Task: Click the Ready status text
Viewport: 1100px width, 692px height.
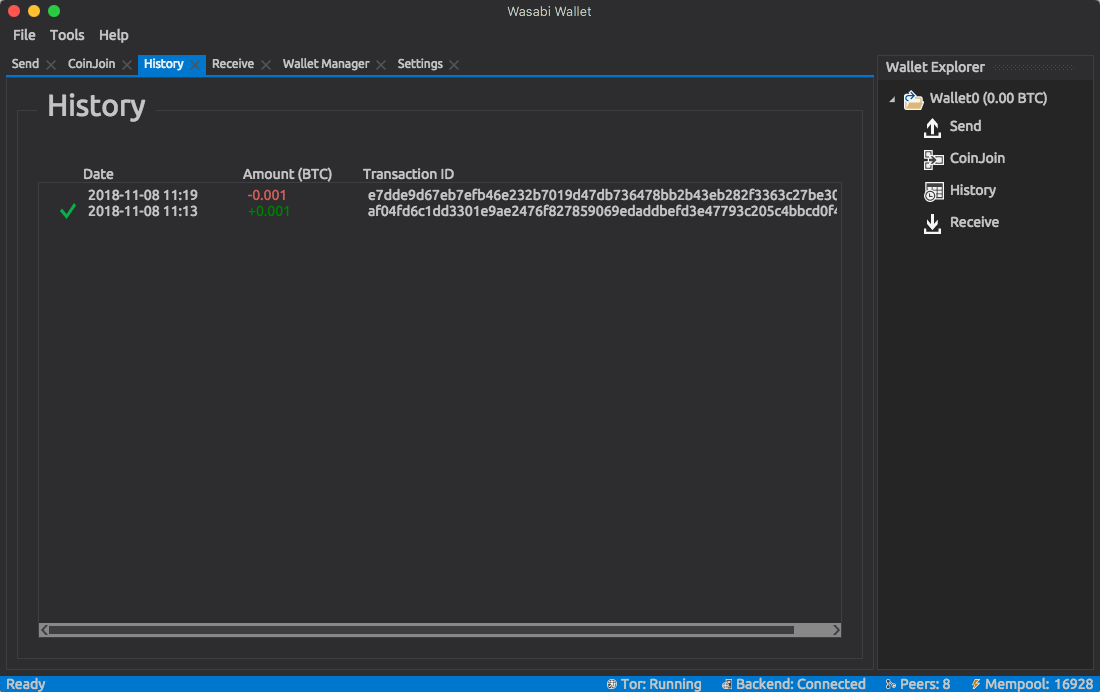Action: (x=26, y=684)
